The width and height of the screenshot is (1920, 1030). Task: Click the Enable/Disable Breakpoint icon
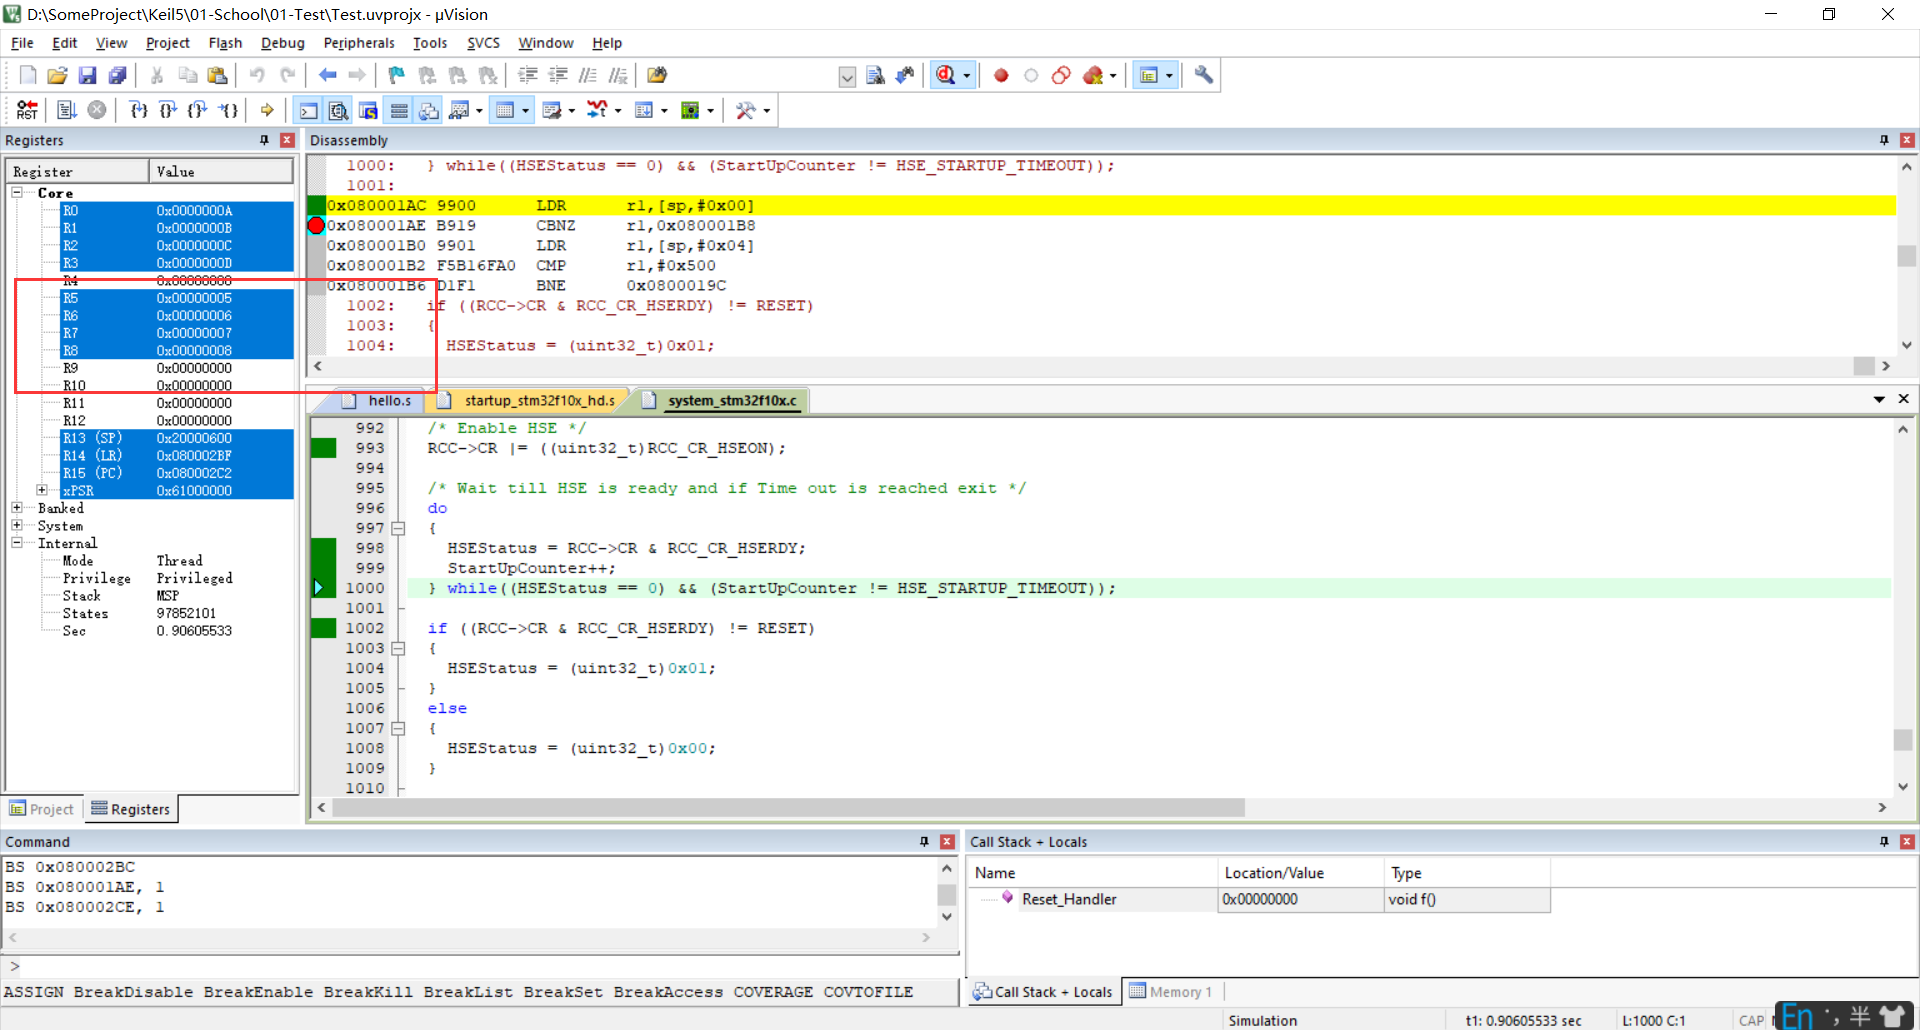pyautogui.click(x=1031, y=75)
